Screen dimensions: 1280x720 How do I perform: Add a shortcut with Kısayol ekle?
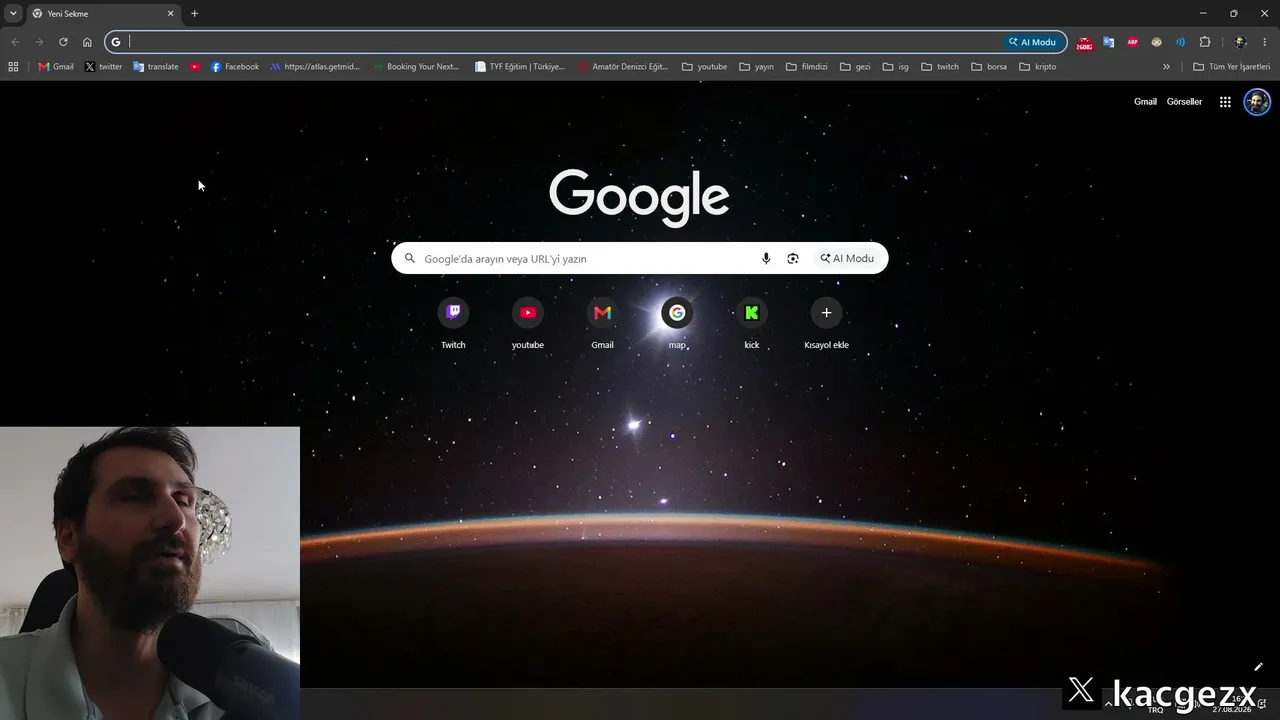coord(826,323)
